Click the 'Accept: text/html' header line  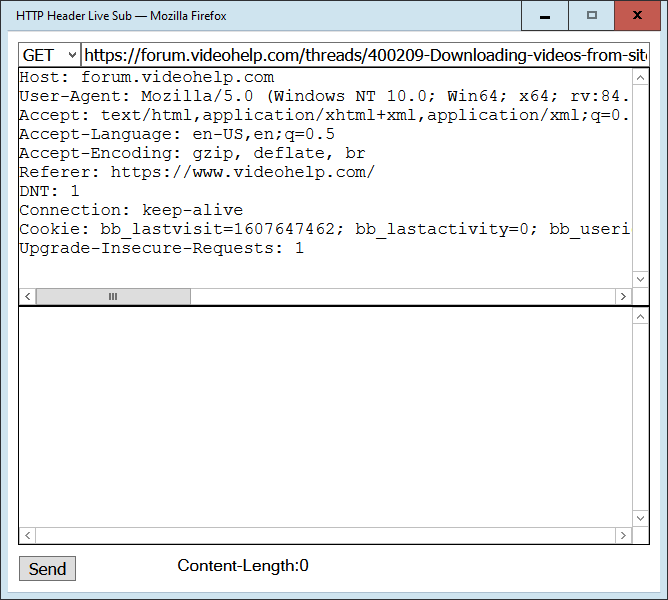coord(324,115)
